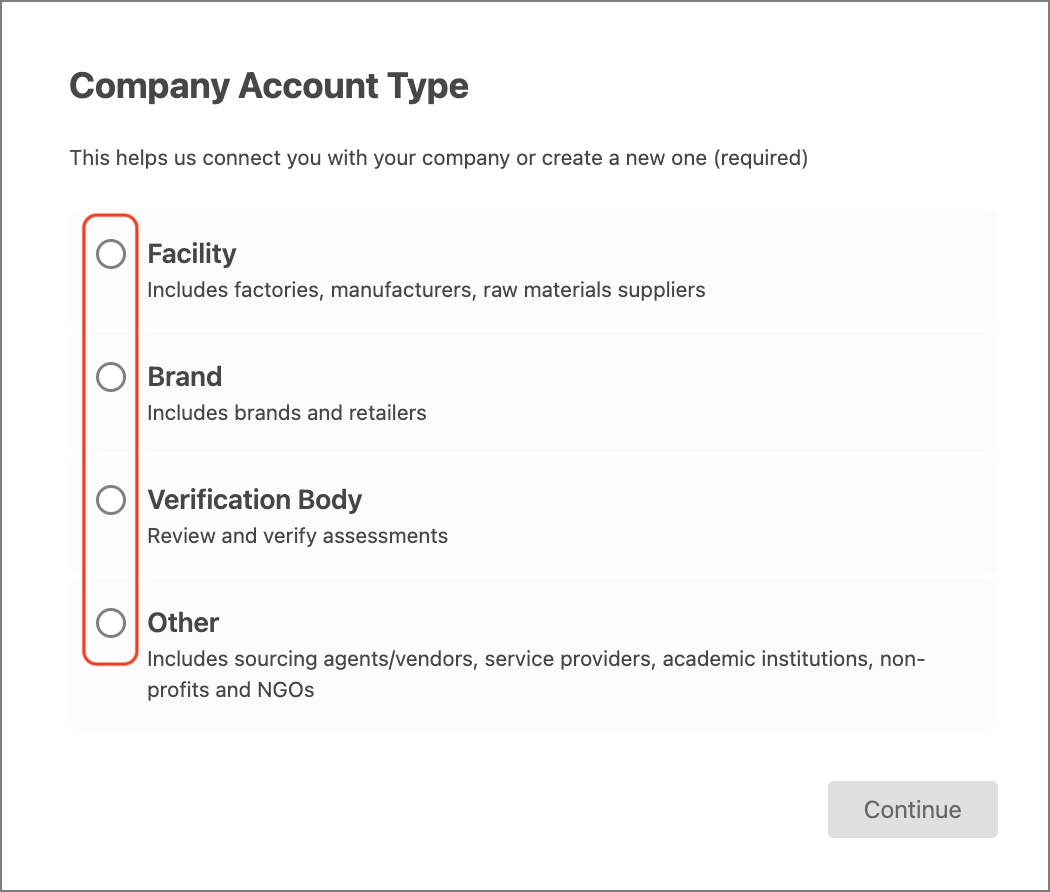Click 'Includes brands and retailers' description

tap(287, 413)
